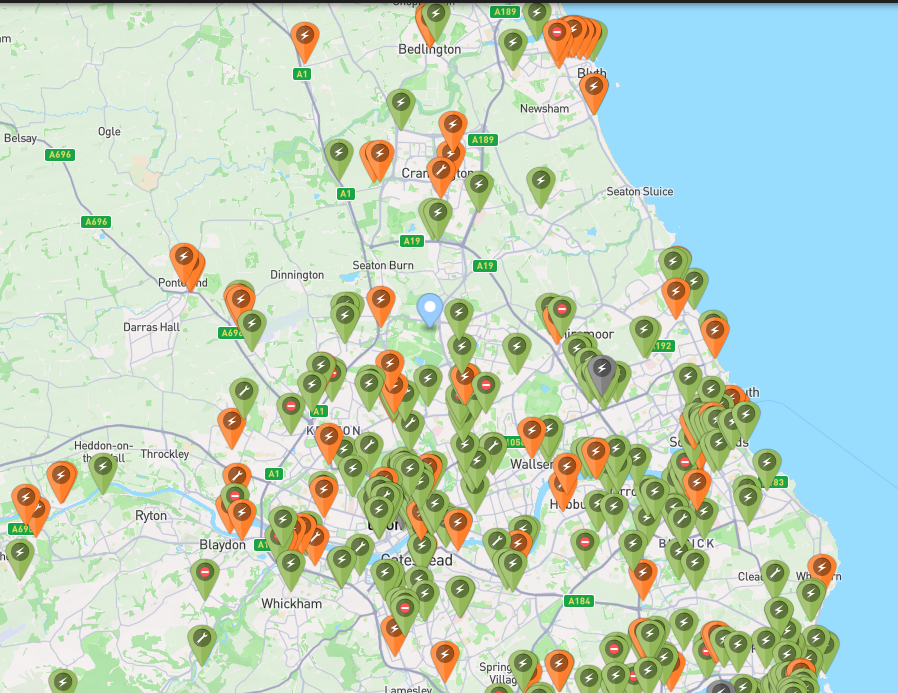Select the green no-entry pin left of the Kenton A1 shield

(291, 412)
